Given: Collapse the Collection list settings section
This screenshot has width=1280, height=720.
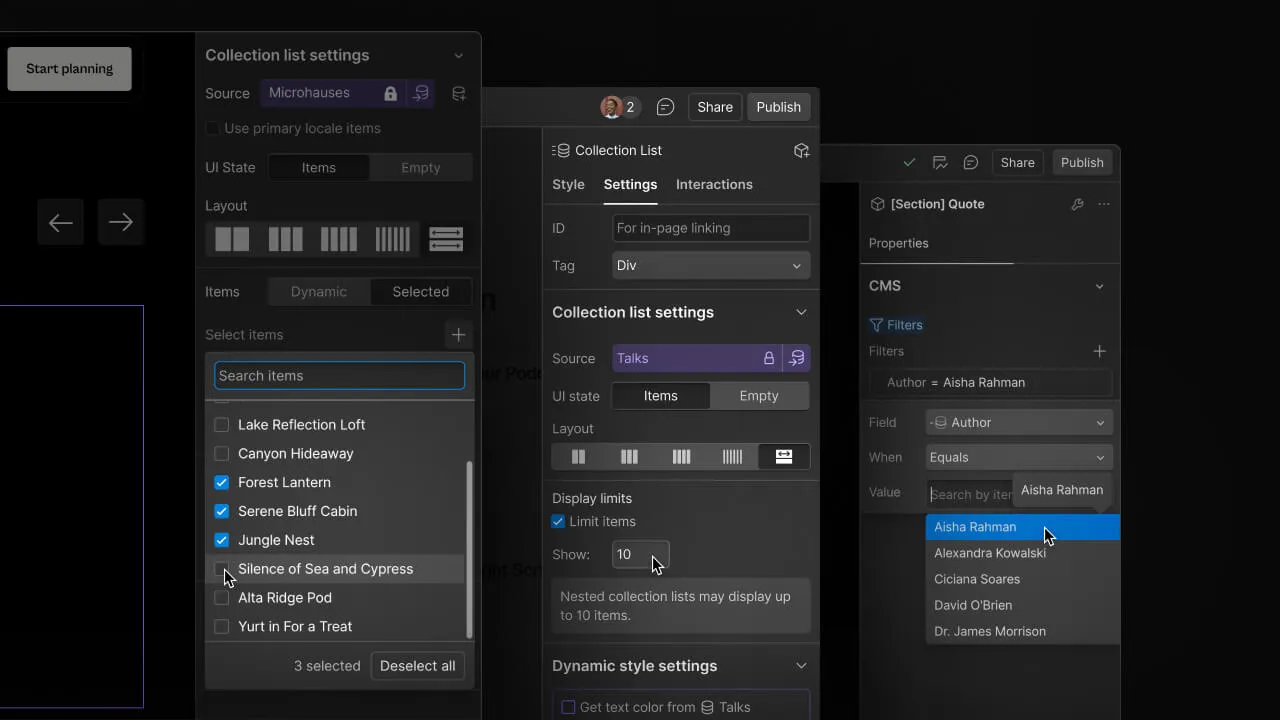Looking at the screenshot, I should click(x=801, y=312).
